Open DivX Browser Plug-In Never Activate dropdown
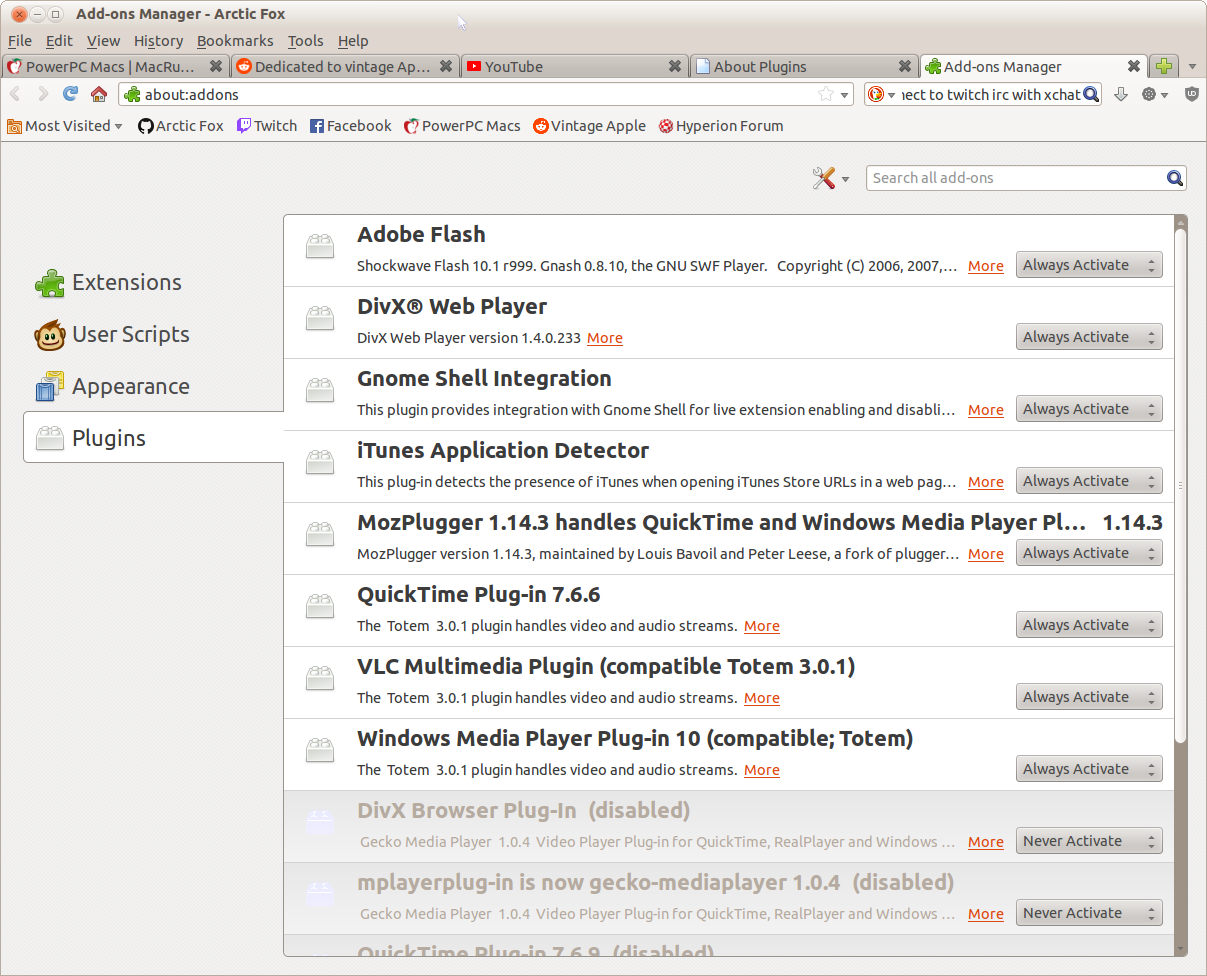Screen dimensions: 1207x976 pos(1089,841)
